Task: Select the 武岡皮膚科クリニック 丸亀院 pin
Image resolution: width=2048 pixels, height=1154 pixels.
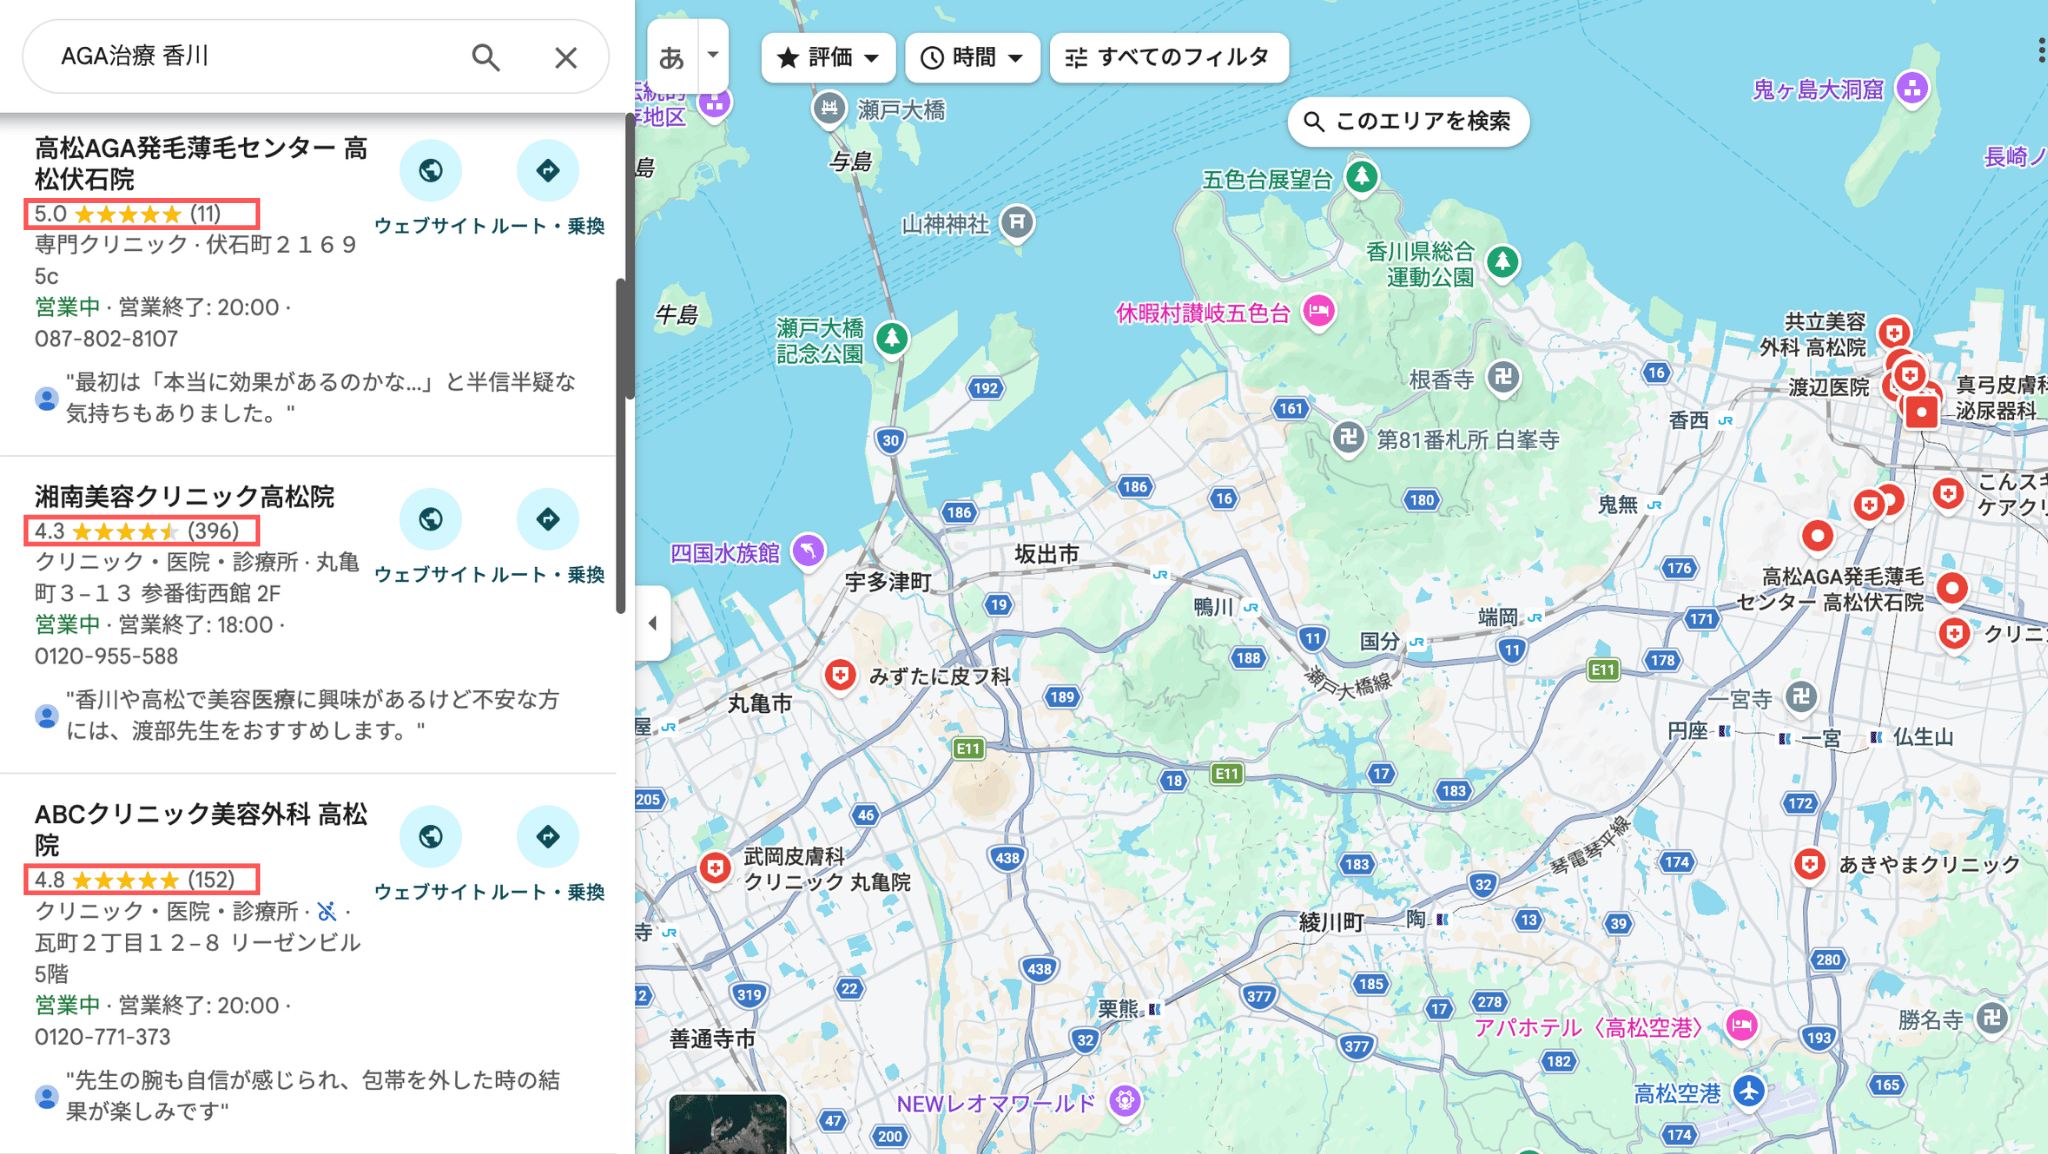Action: pos(715,868)
